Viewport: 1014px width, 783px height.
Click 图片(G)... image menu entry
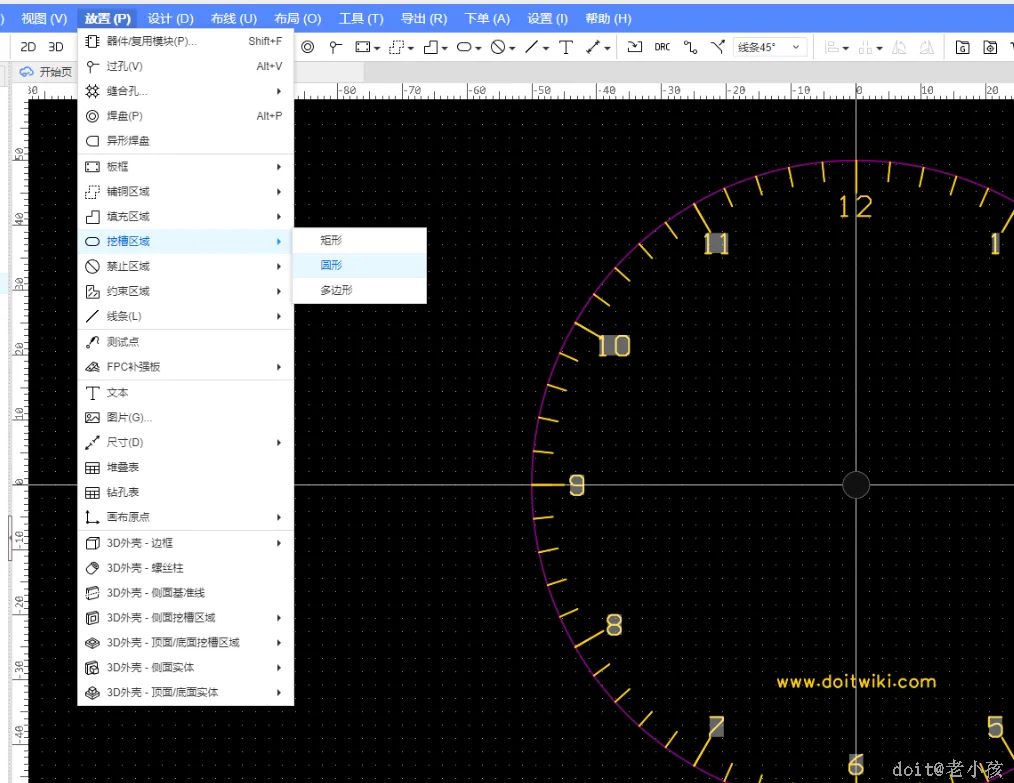(129, 417)
